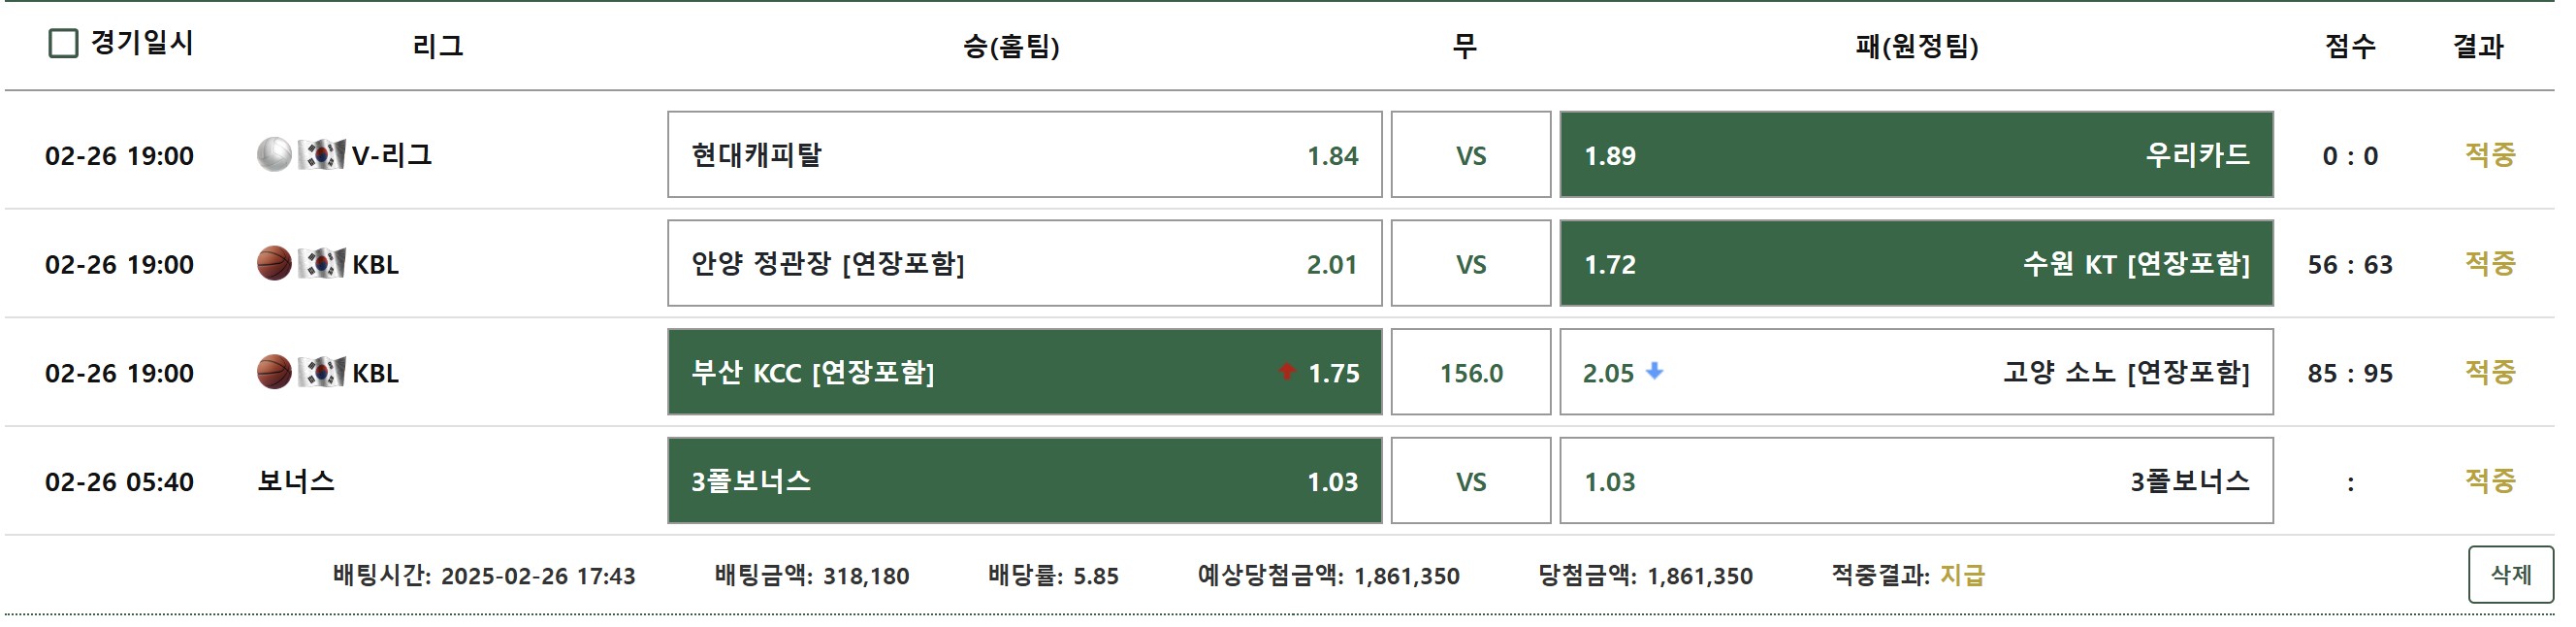Choose 안양 정관장 home odds 2.01

pyautogui.click(x=1024, y=264)
